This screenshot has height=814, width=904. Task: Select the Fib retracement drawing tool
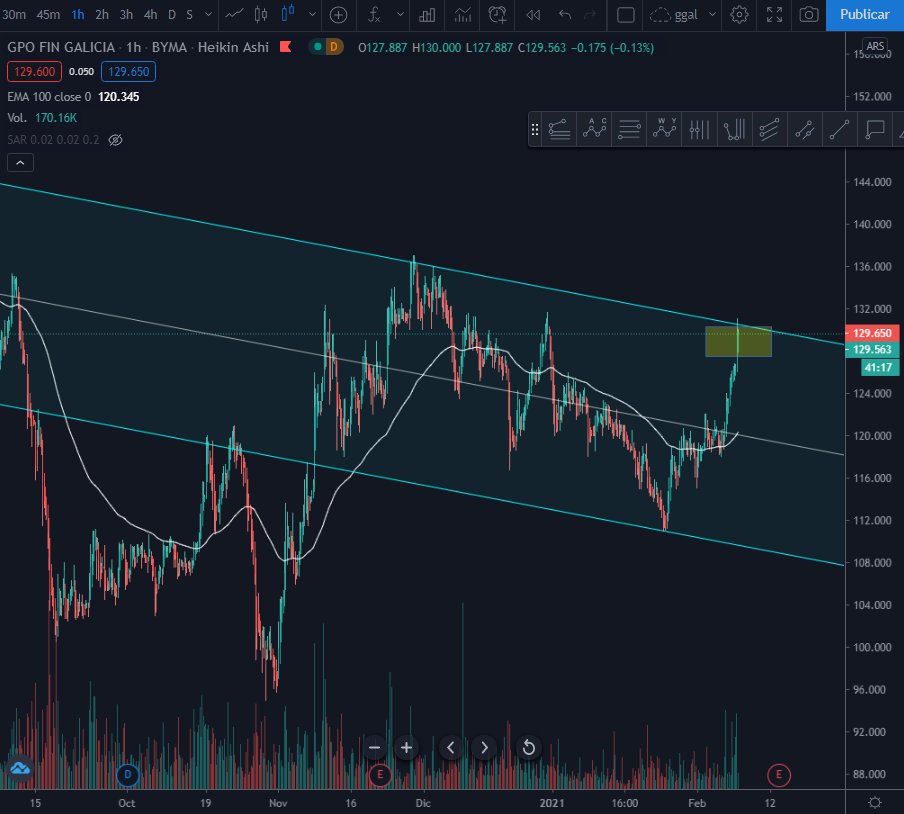click(559, 130)
